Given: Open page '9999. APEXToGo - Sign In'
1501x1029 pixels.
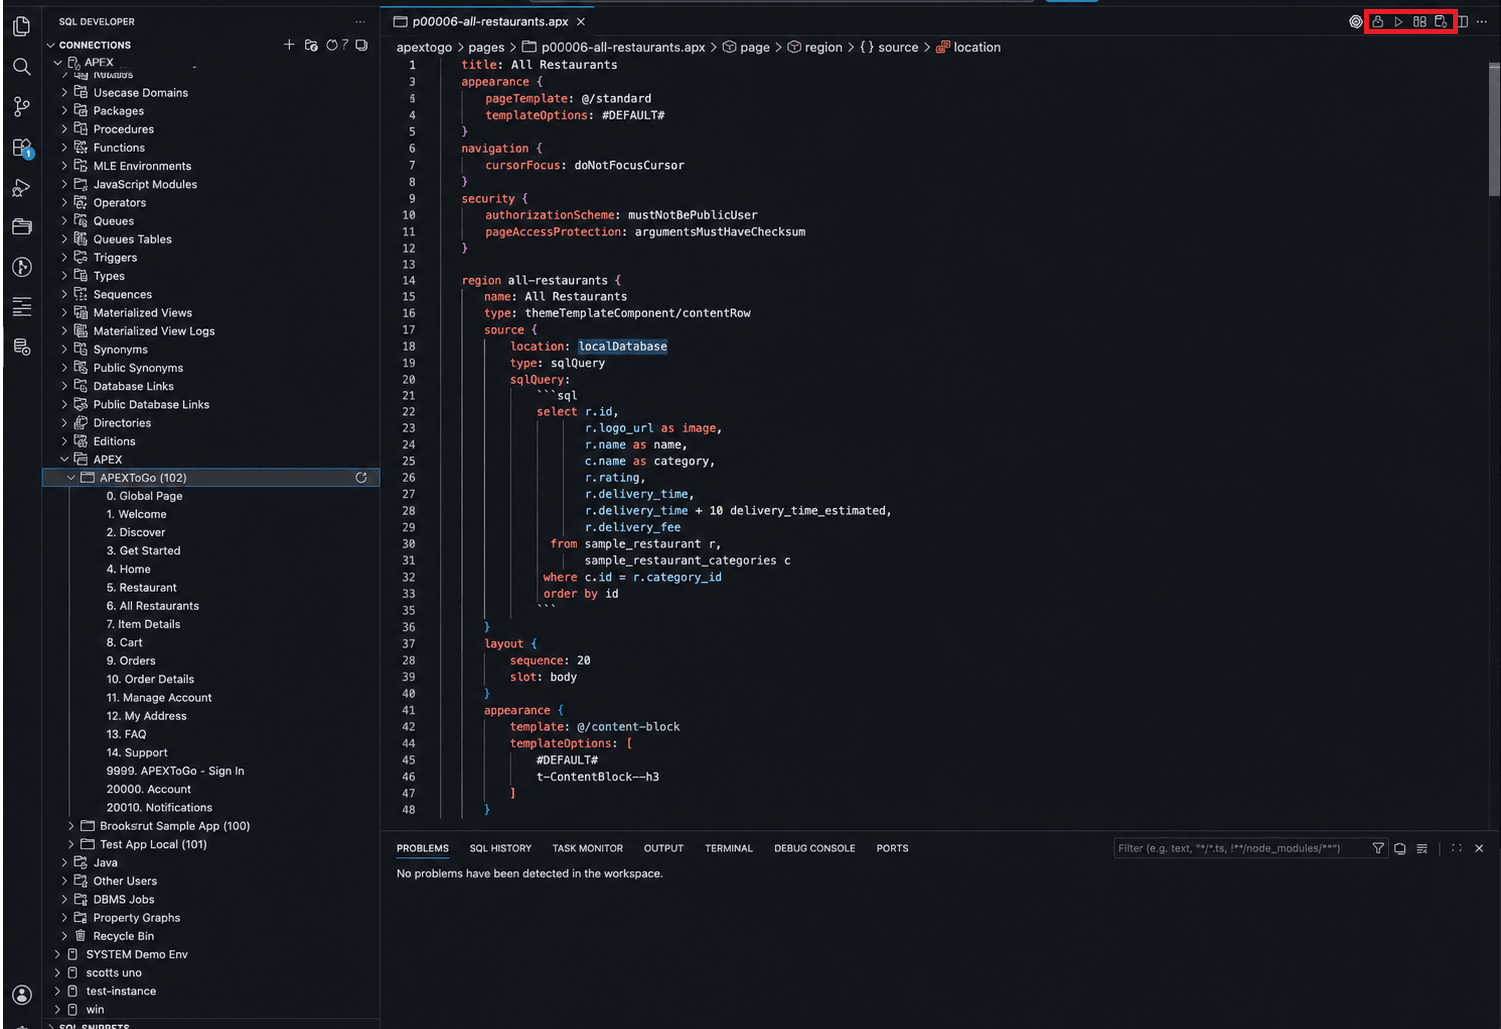Looking at the screenshot, I should [x=175, y=771].
